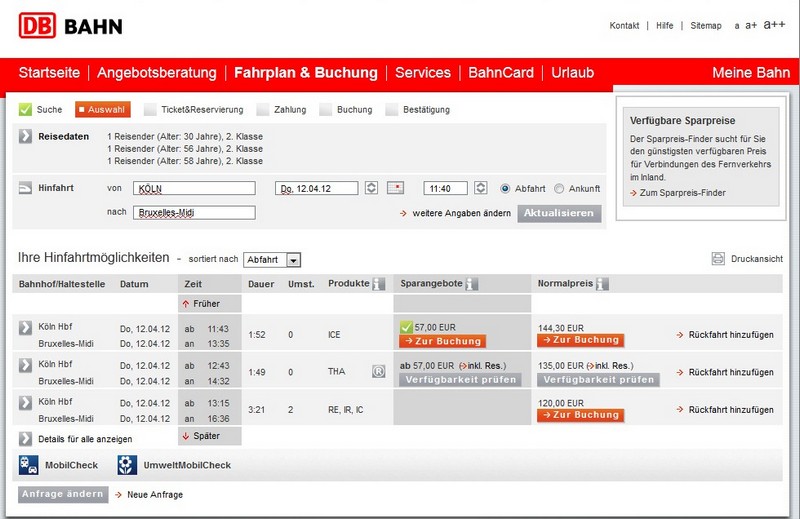800x519 pixels.
Task: Click Verfügbarkeit prüfen for 135,00 EUR
Action: tap(598, 380)
